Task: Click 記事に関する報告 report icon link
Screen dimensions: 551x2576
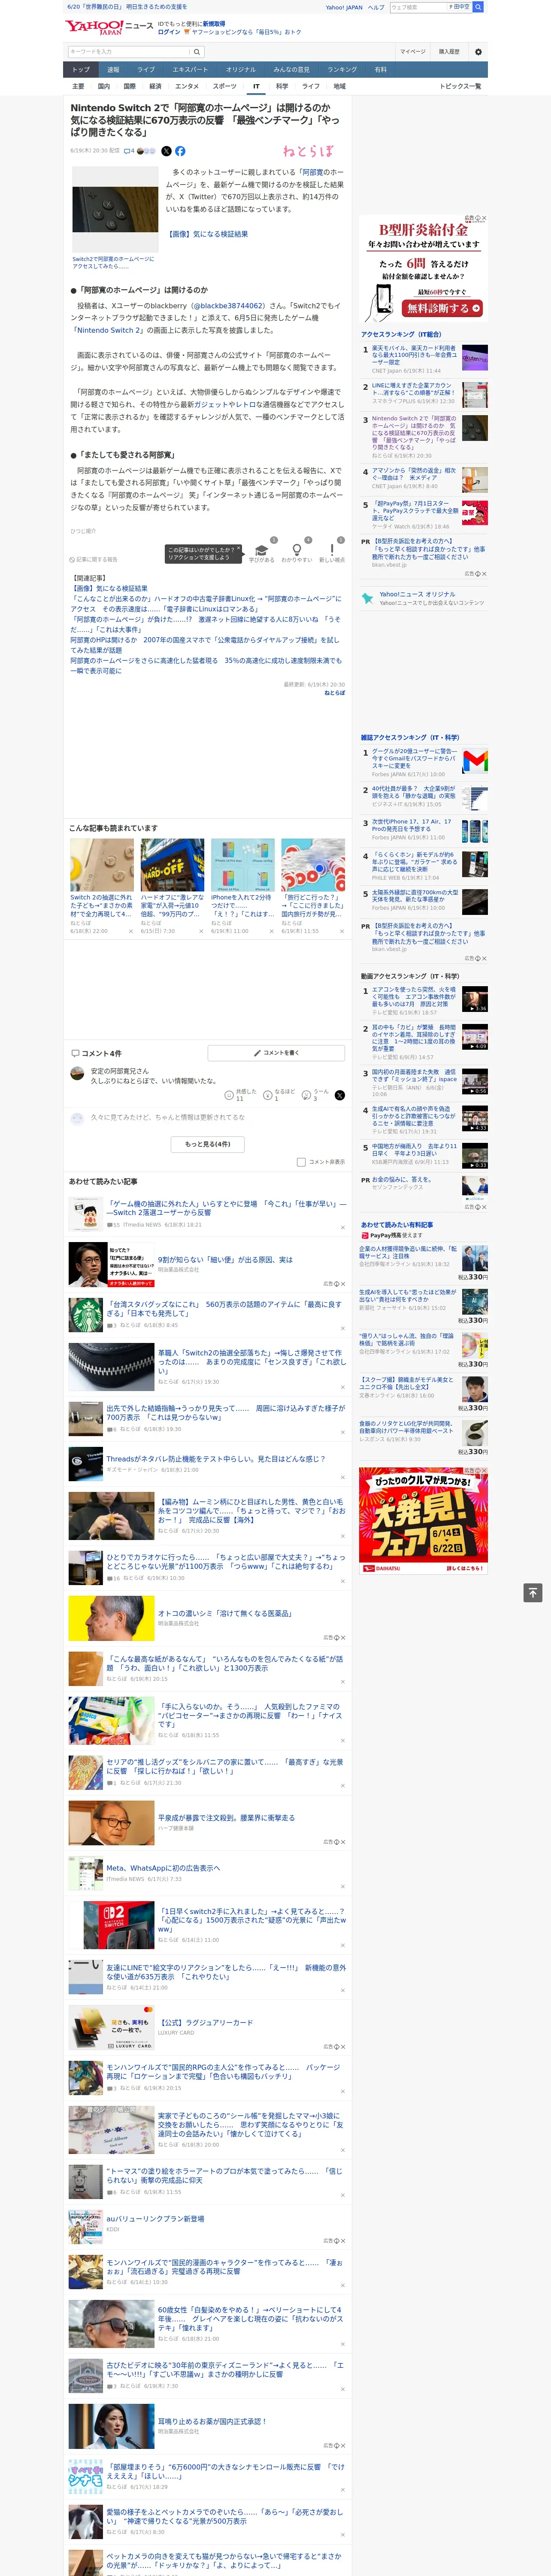Action: [x=94, y=559]
